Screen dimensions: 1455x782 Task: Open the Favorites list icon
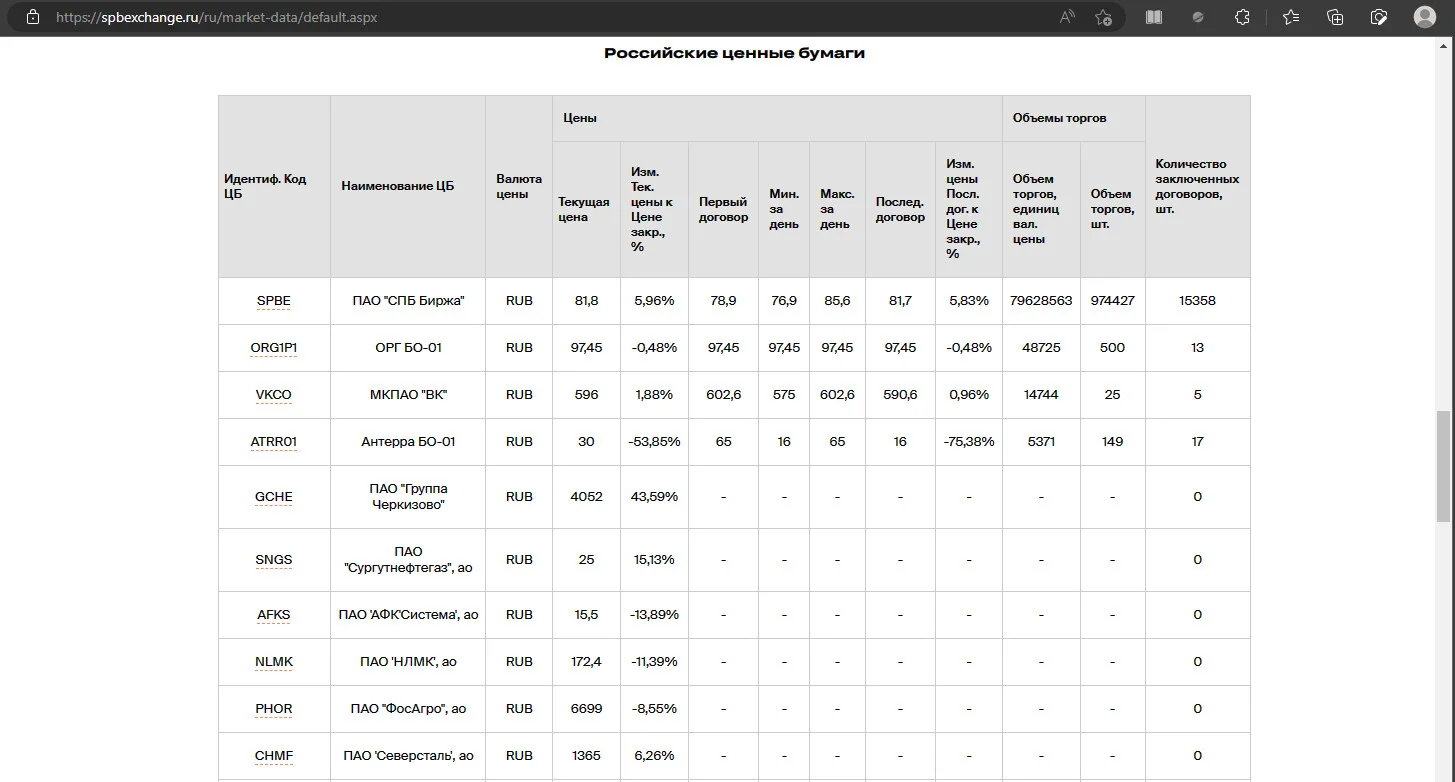click(x=1291, y=17)
